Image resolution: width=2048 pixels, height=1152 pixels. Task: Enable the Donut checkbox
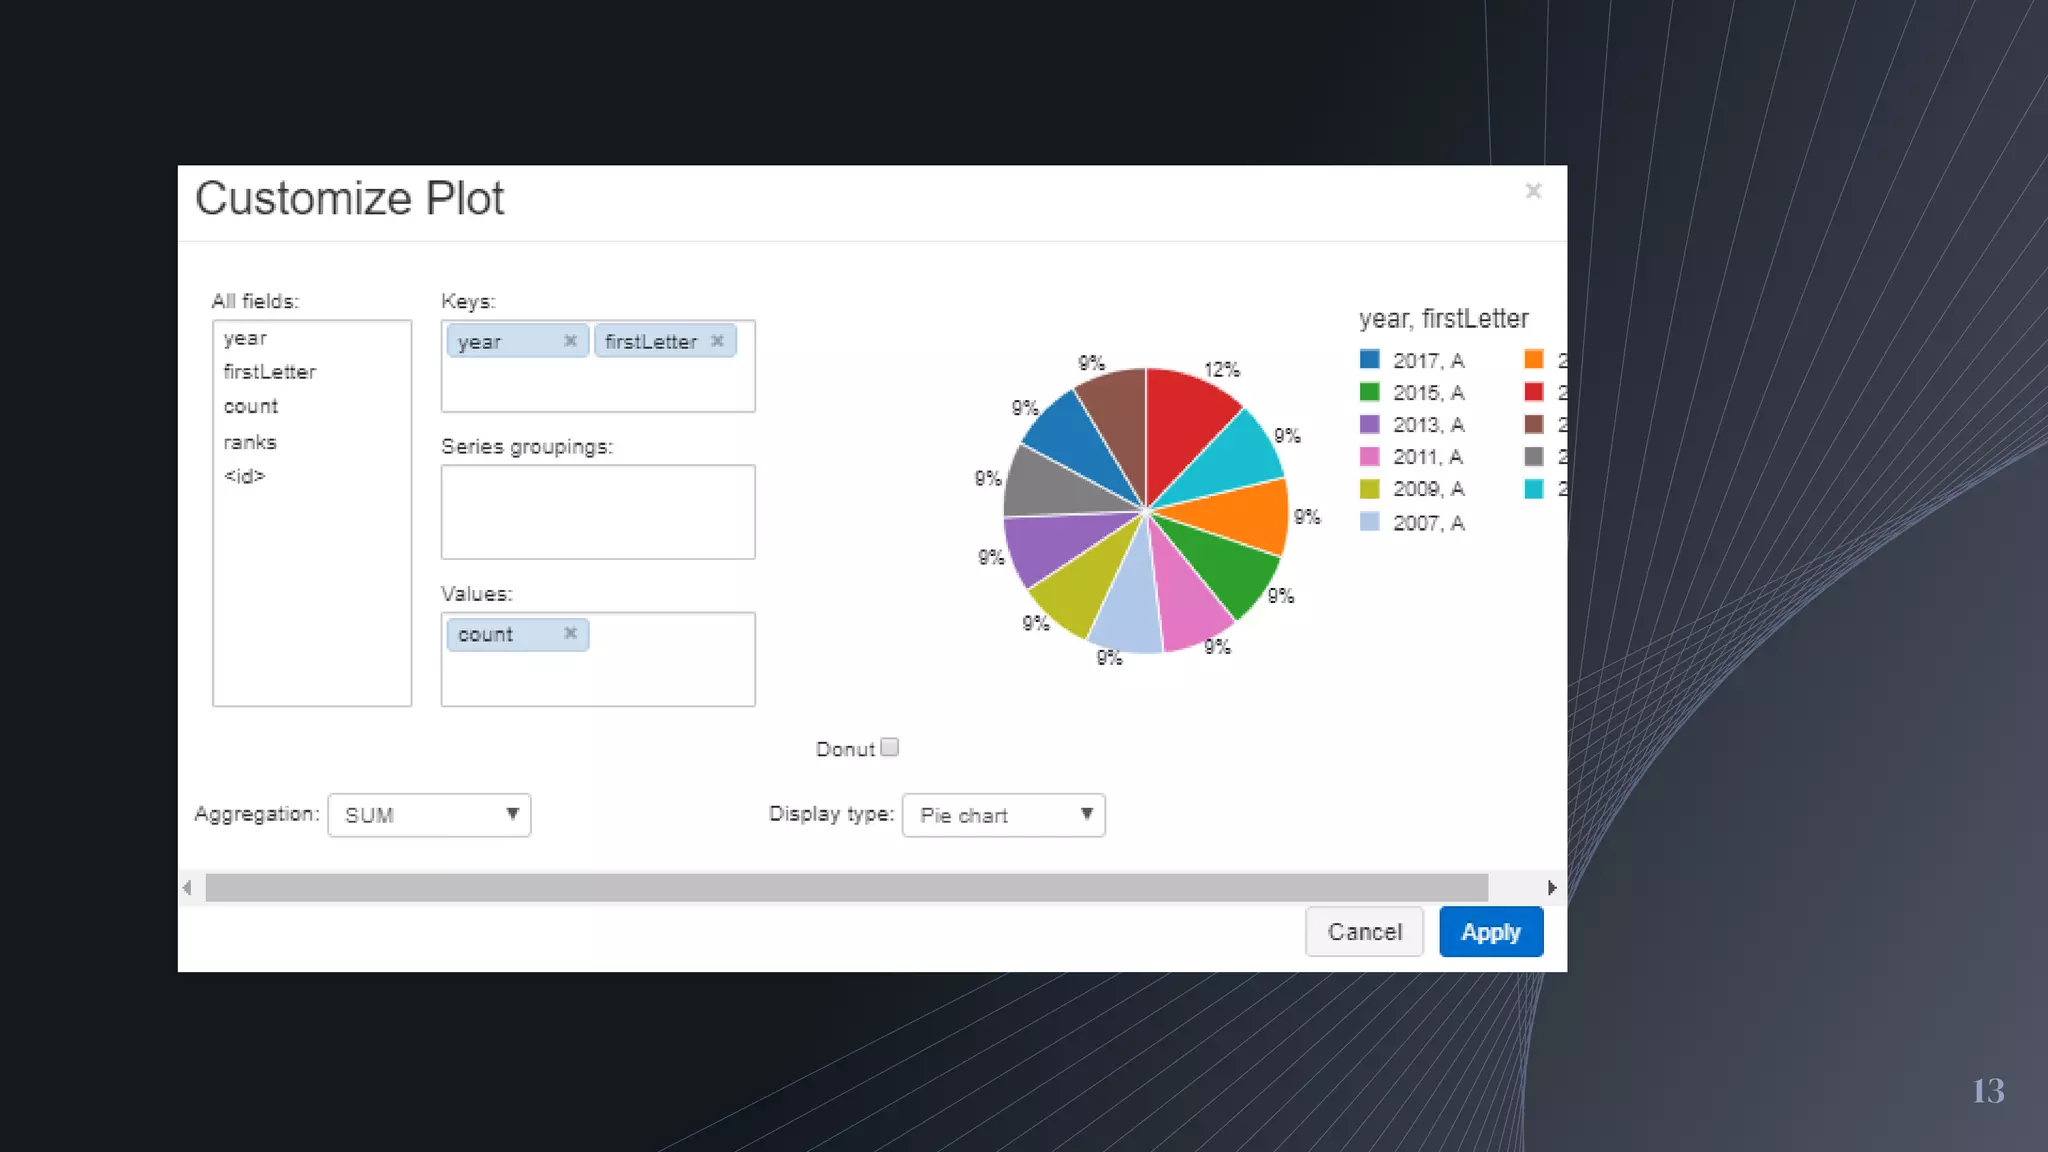[890, 747]
